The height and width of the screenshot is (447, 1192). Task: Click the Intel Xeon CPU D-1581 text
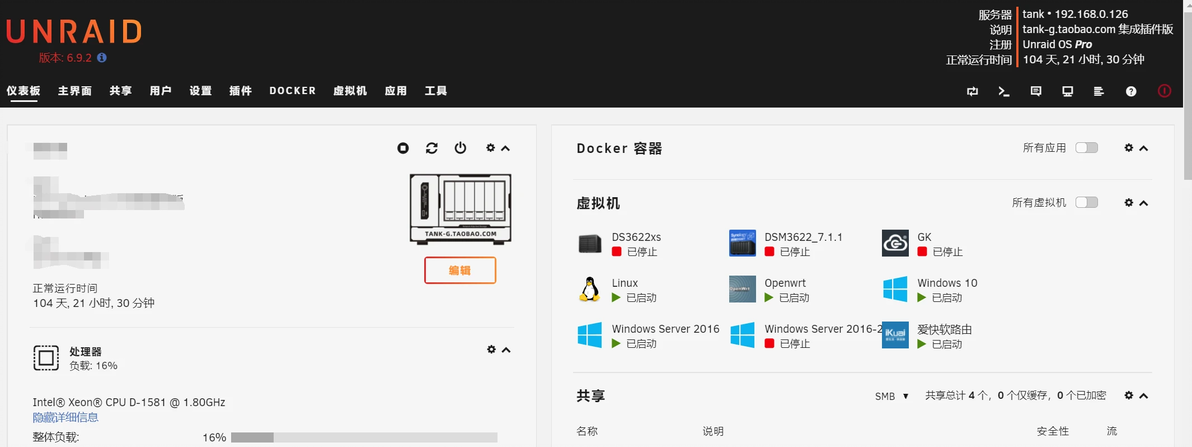click(x=128, y=402)
